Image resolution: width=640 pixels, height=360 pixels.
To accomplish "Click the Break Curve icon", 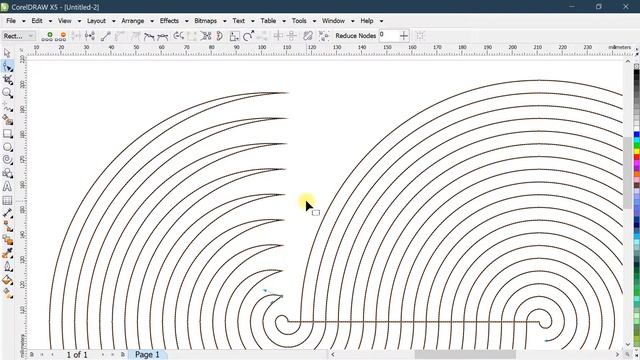I will [x=90, y=36].
